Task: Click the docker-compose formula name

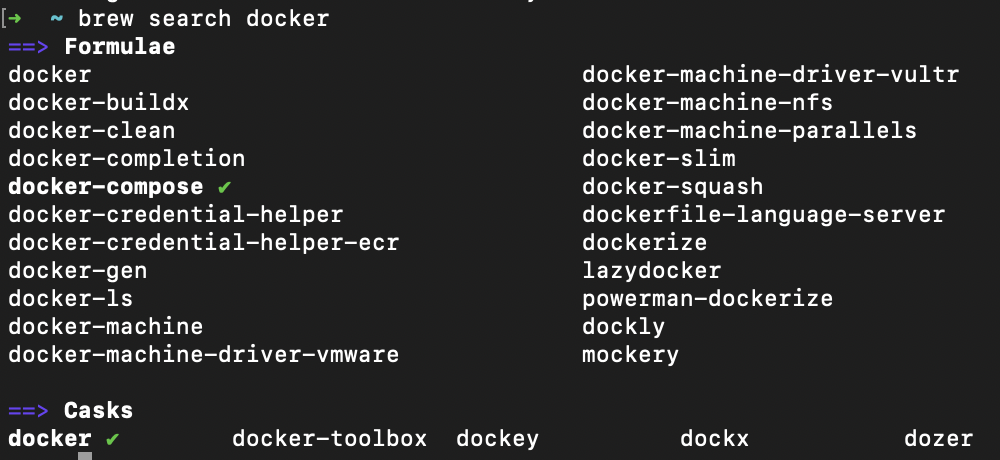Action: [106, 187]
